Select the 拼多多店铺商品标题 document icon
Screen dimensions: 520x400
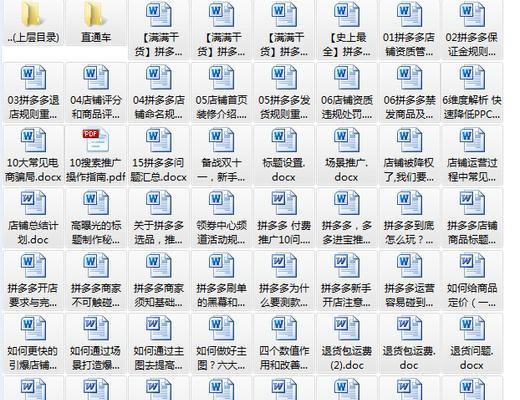472,203
